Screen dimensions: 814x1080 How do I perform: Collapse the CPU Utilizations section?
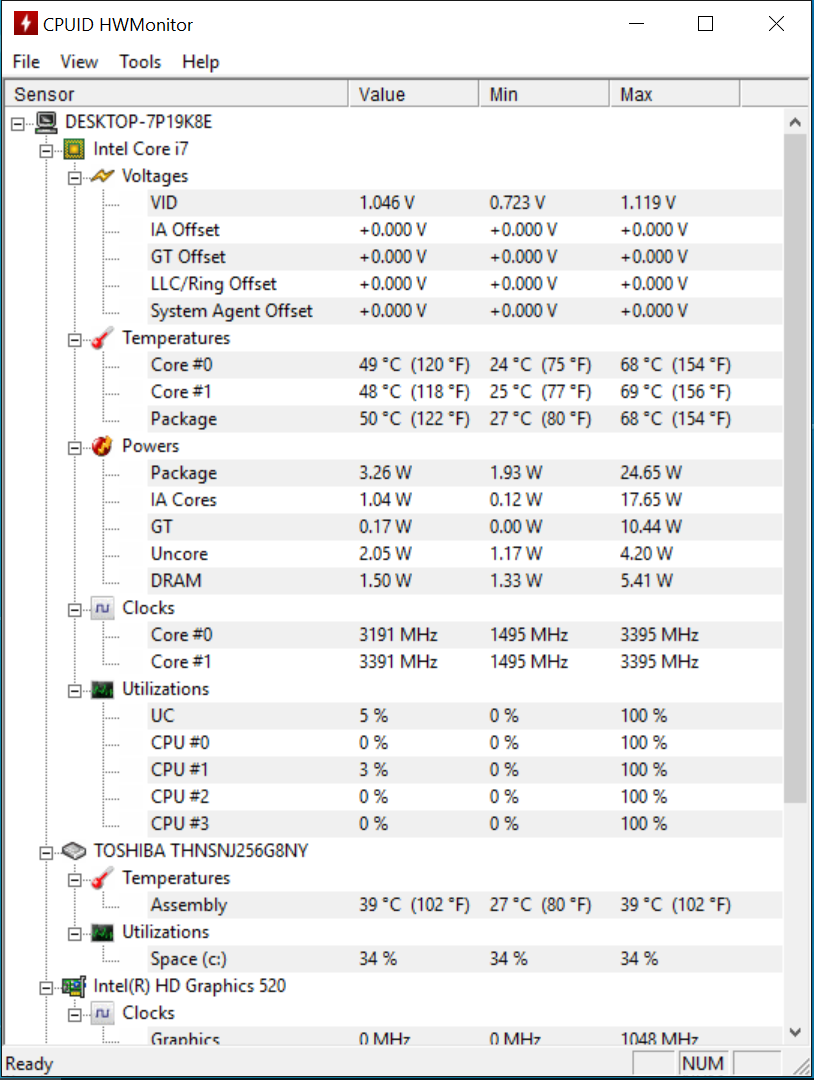point(74,691)
